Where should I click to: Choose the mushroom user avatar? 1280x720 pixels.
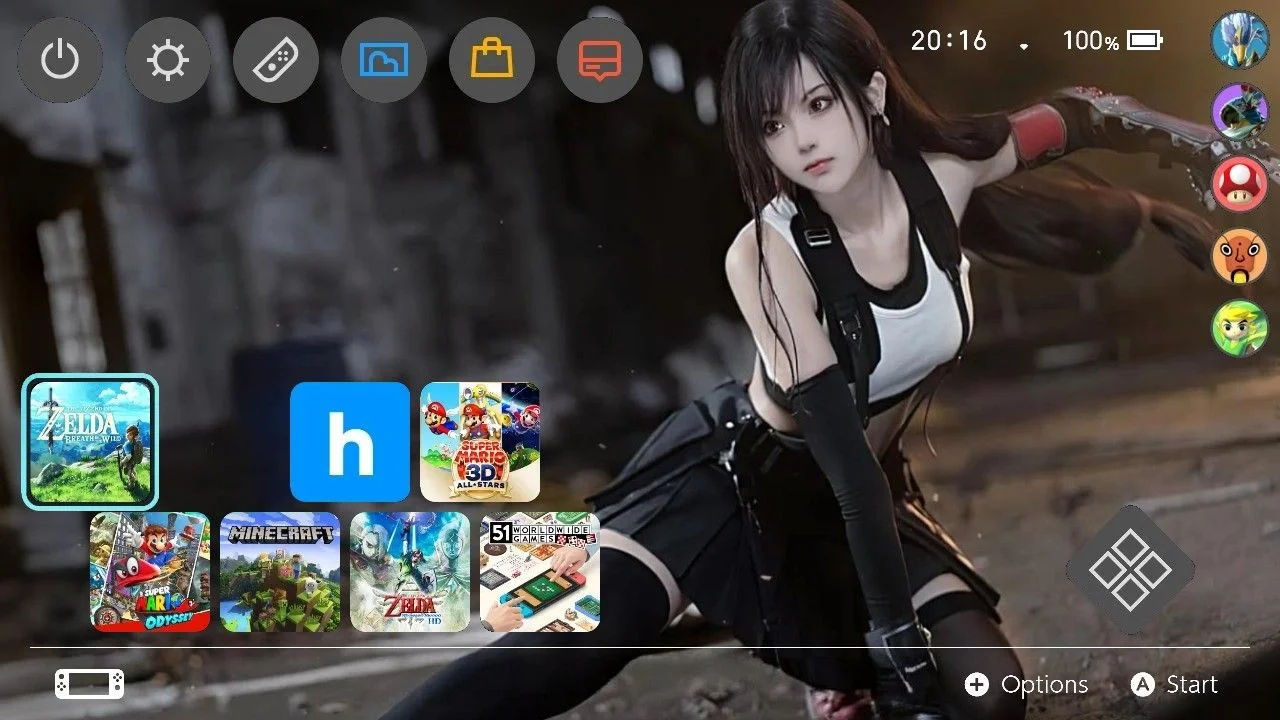[x=1240, y=184]
